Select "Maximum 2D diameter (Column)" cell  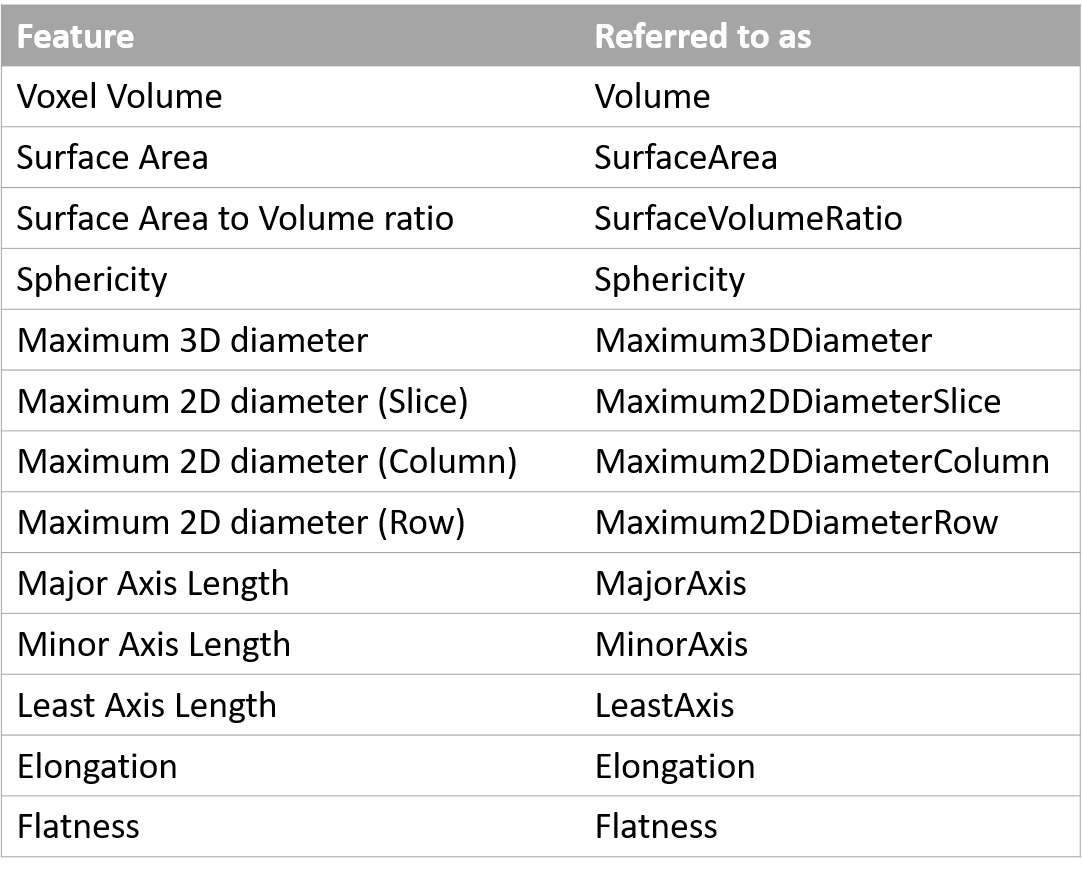267,462
